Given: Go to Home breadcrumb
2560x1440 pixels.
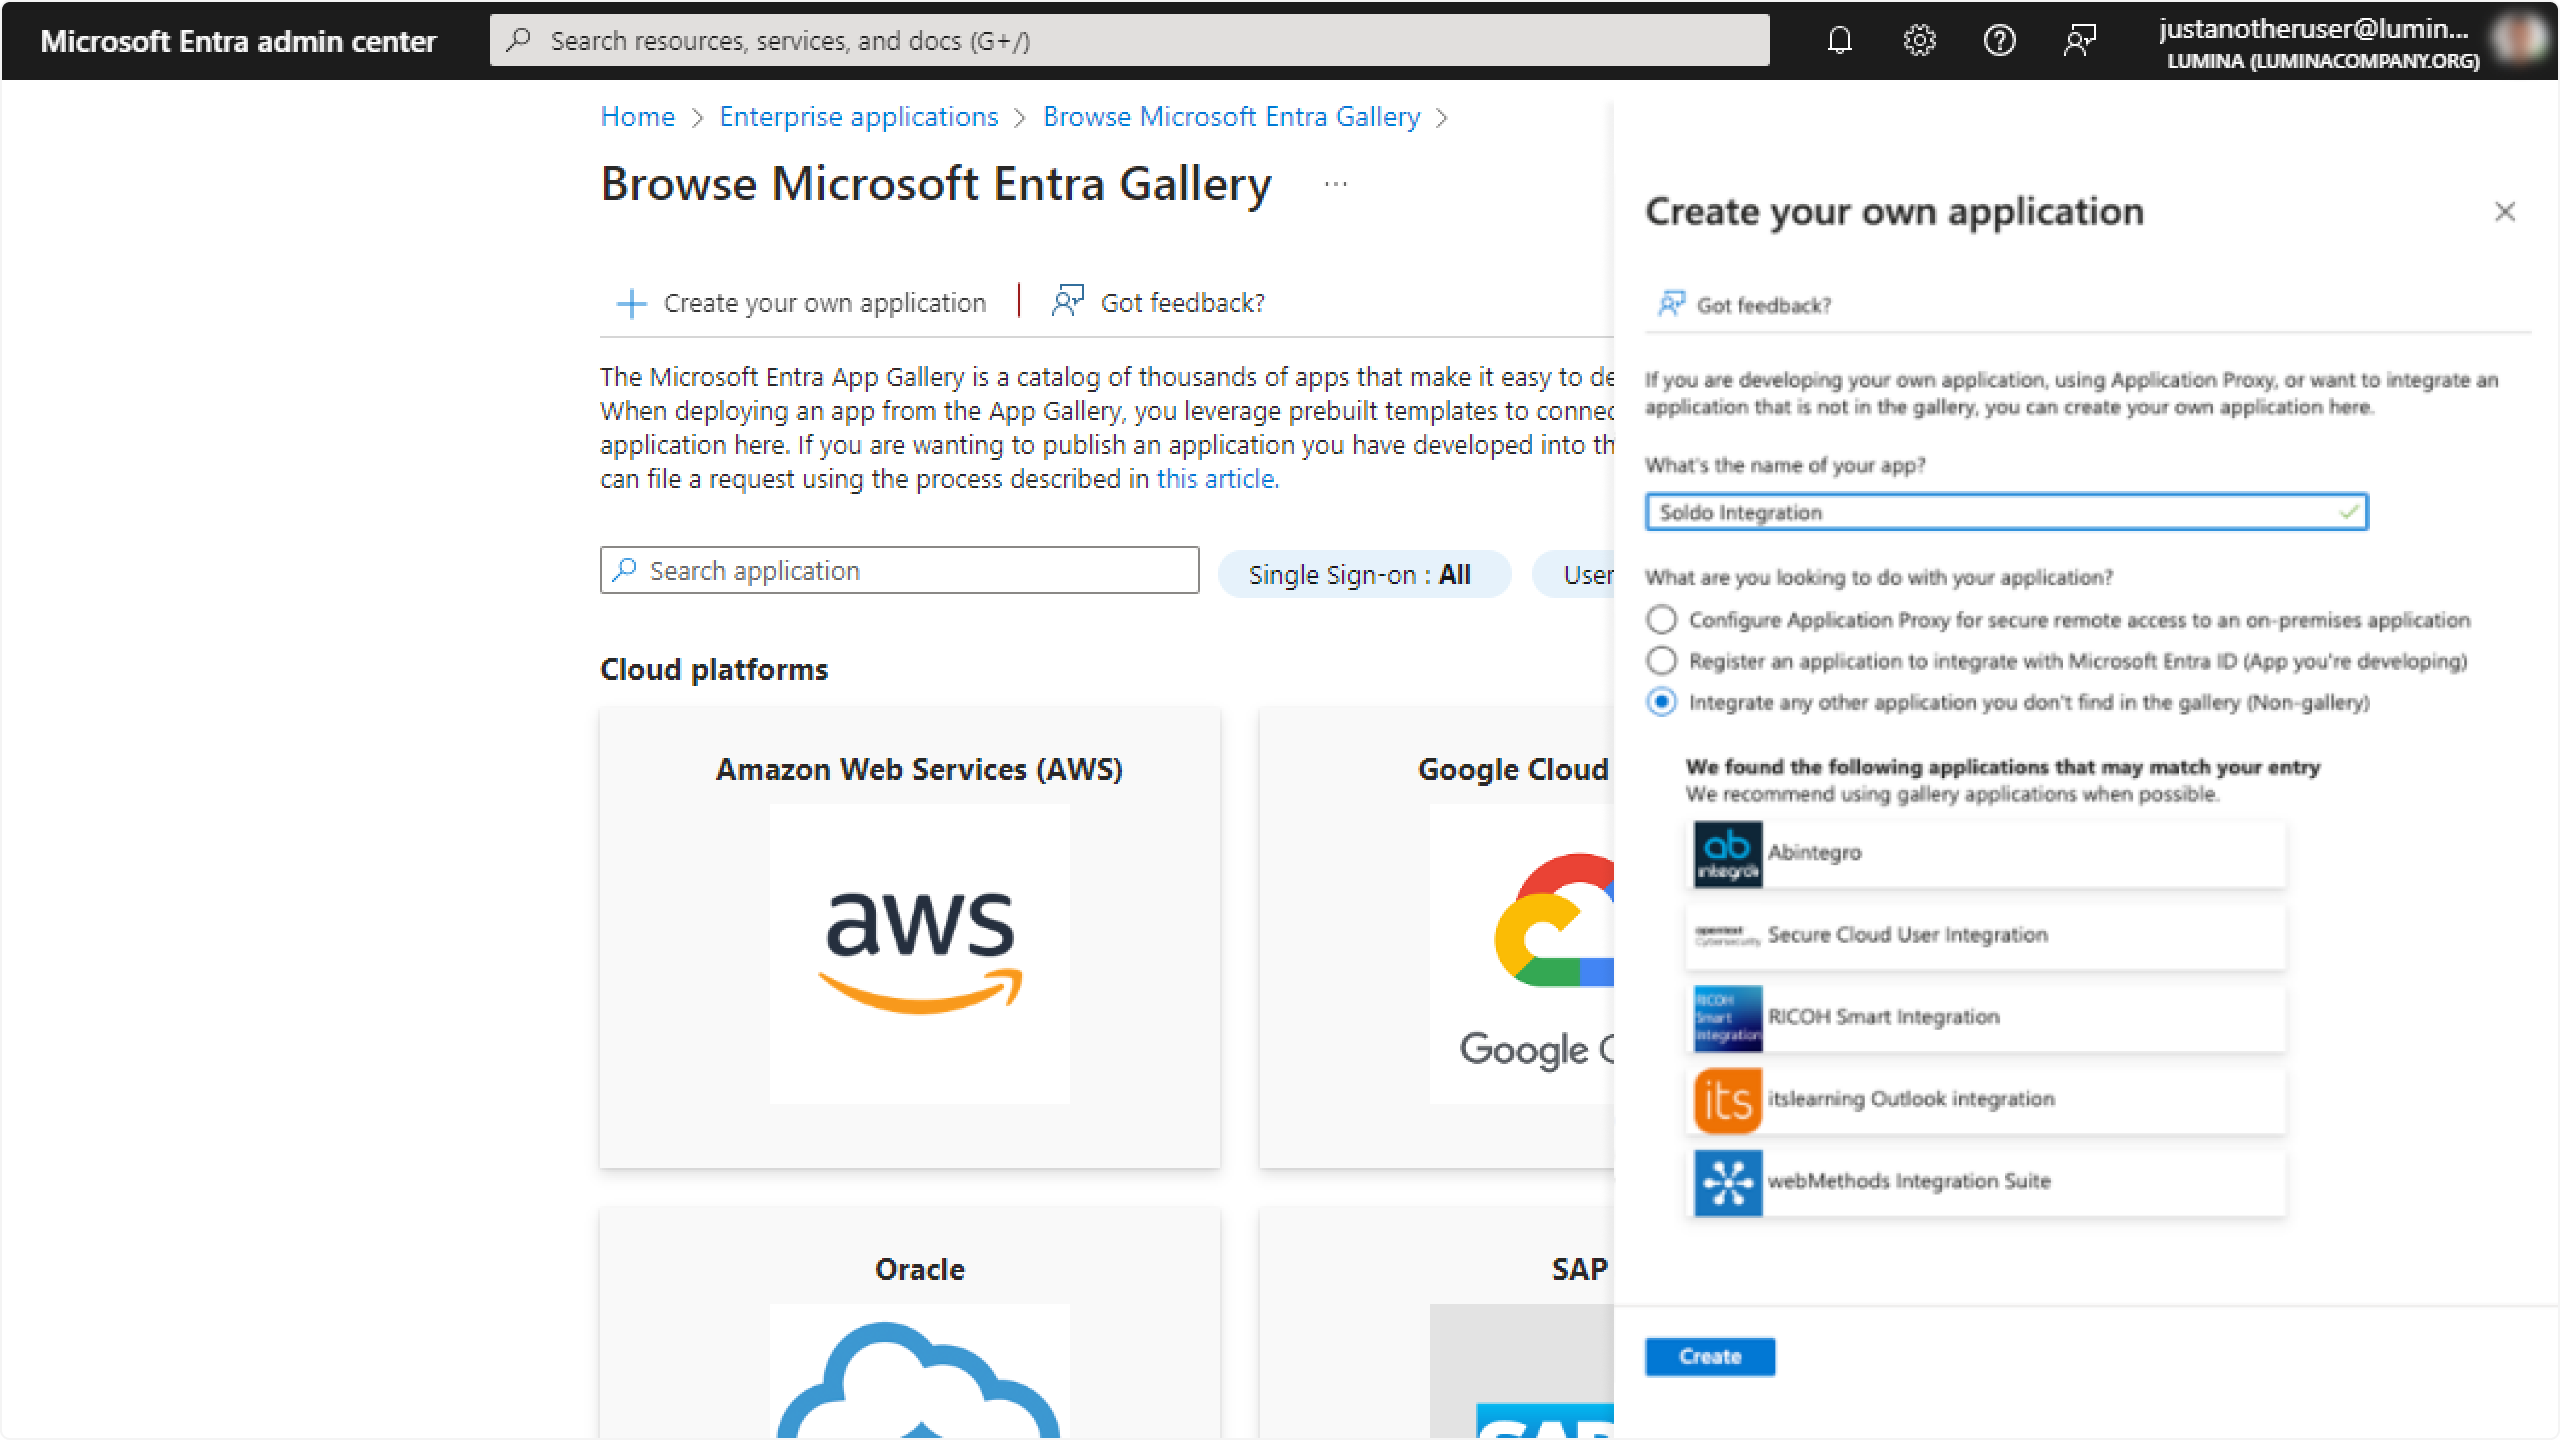Looking at the screenshot, I should tap(637, 117).
